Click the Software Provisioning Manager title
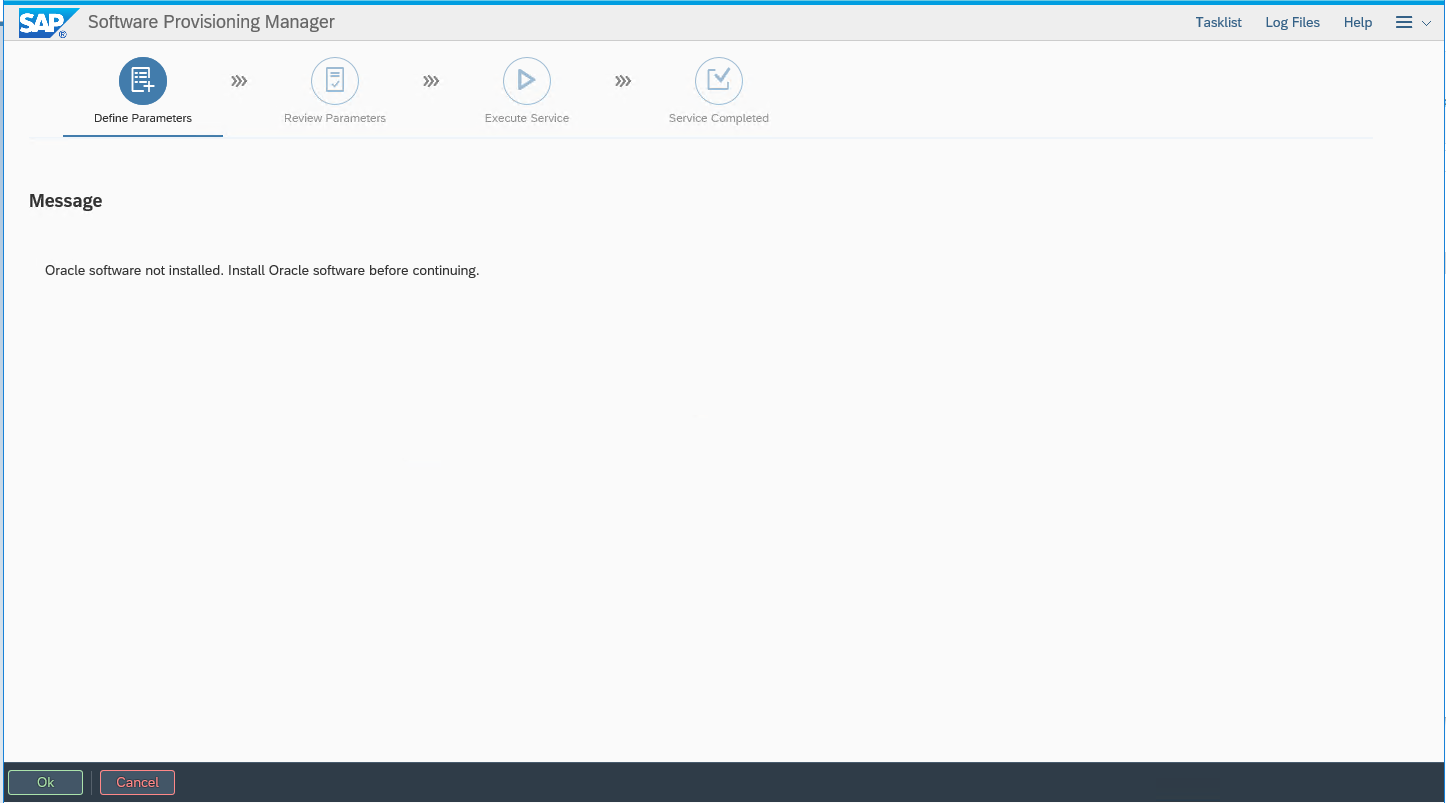The height and width of the screenshot is (803, 1446). tap(211, 22)
